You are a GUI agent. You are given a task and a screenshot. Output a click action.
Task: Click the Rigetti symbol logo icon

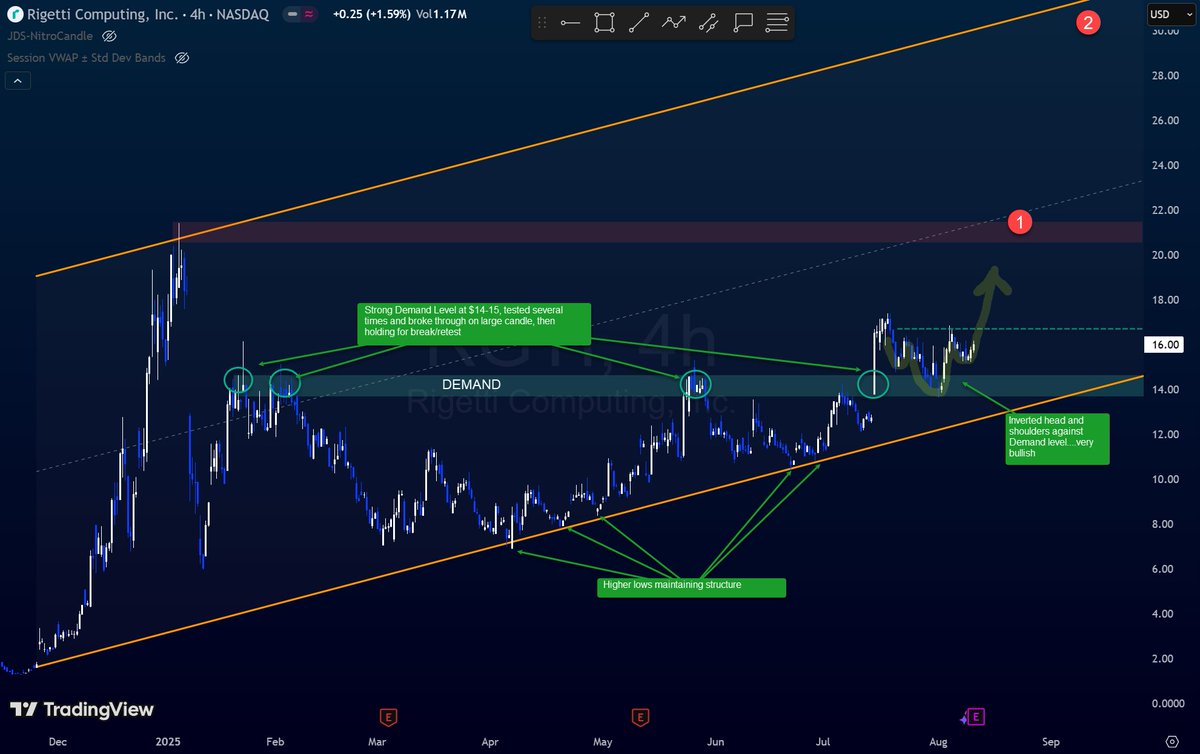pyautogui.click(x=15, y=15)
